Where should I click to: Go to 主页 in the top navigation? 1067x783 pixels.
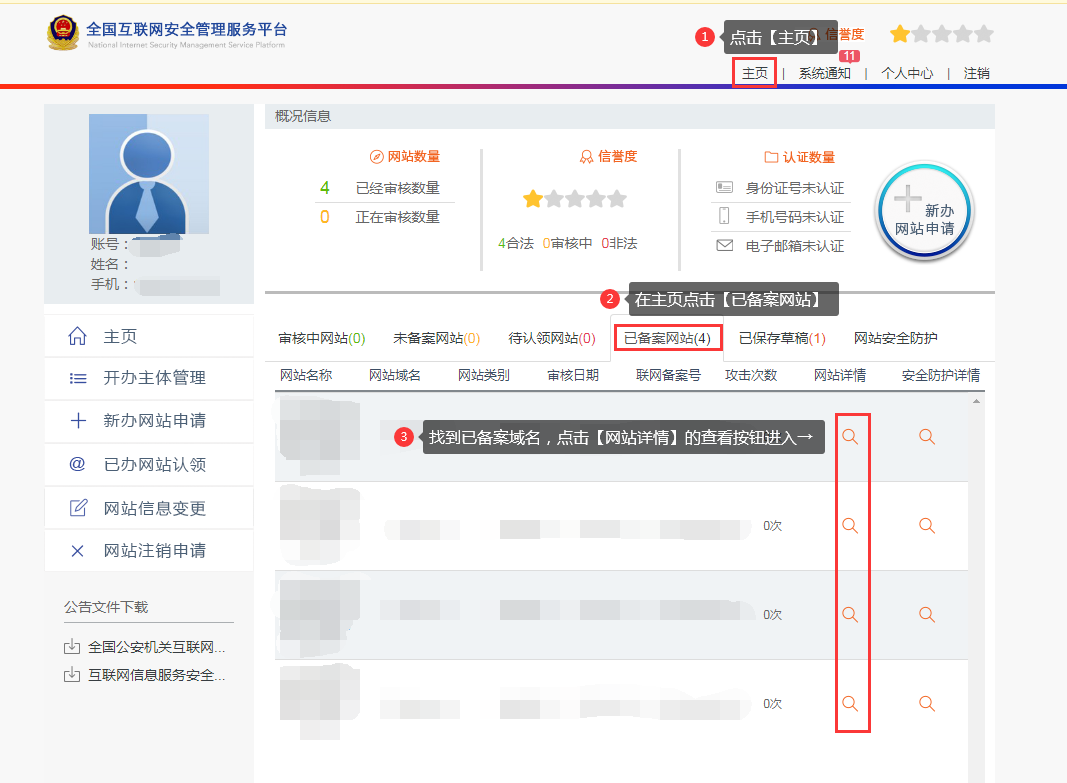click(754, 73)
